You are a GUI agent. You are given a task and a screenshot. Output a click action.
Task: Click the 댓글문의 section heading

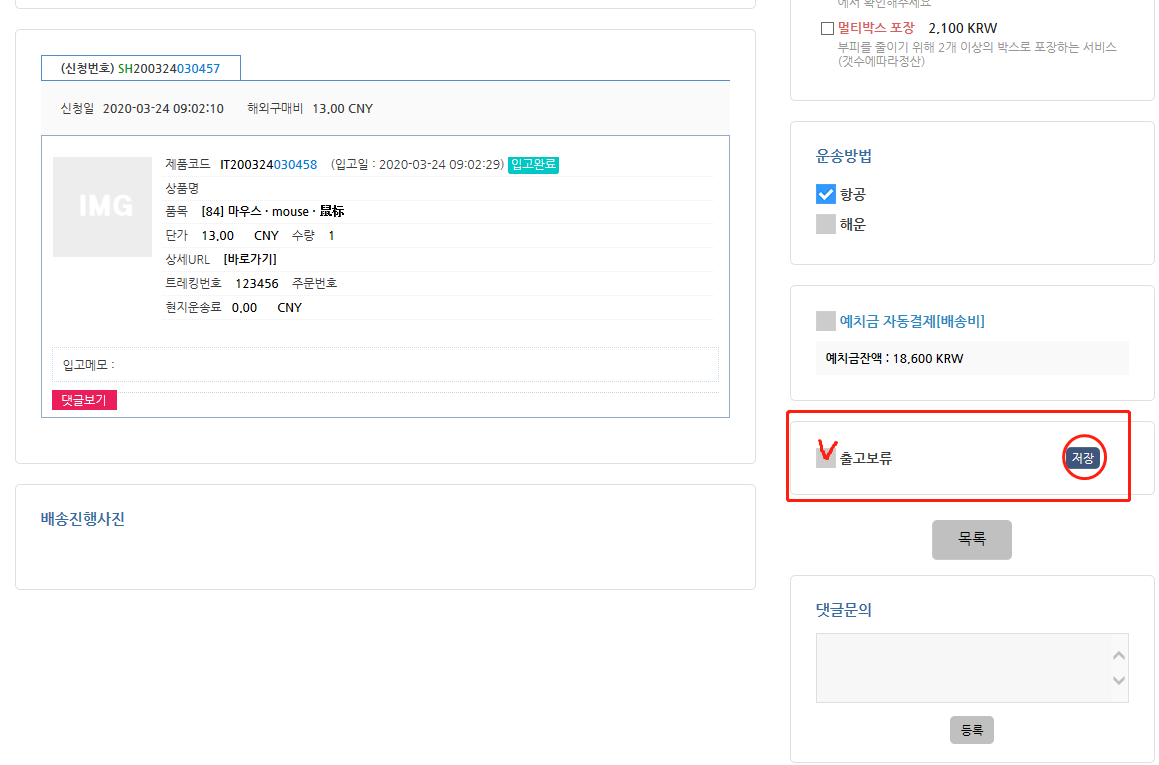[843, 610]
